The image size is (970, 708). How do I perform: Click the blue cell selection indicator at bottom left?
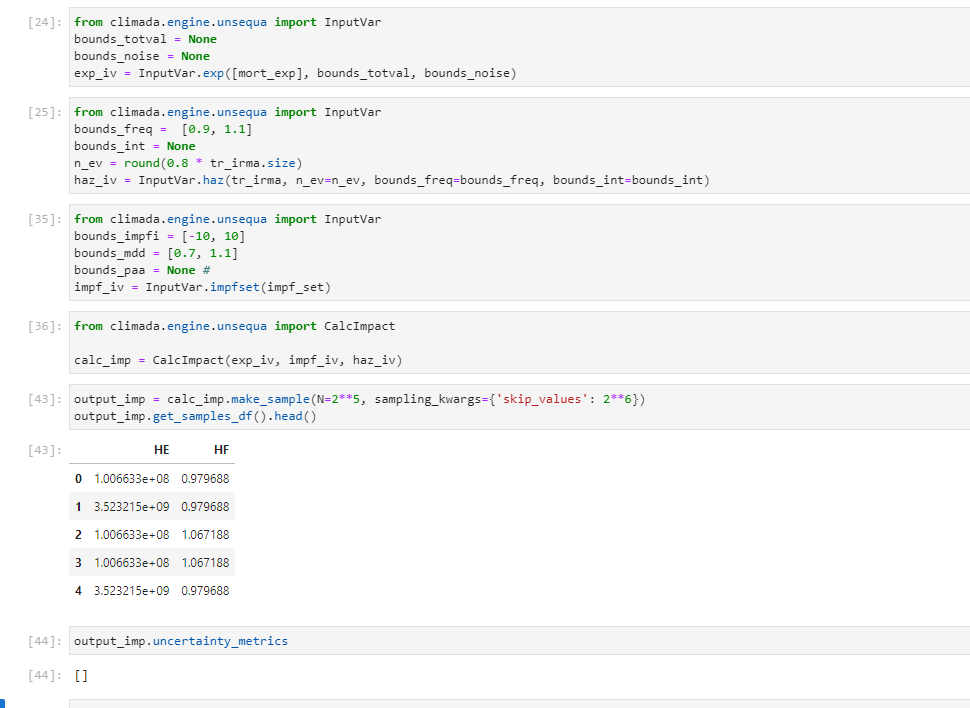pos(5,705)
